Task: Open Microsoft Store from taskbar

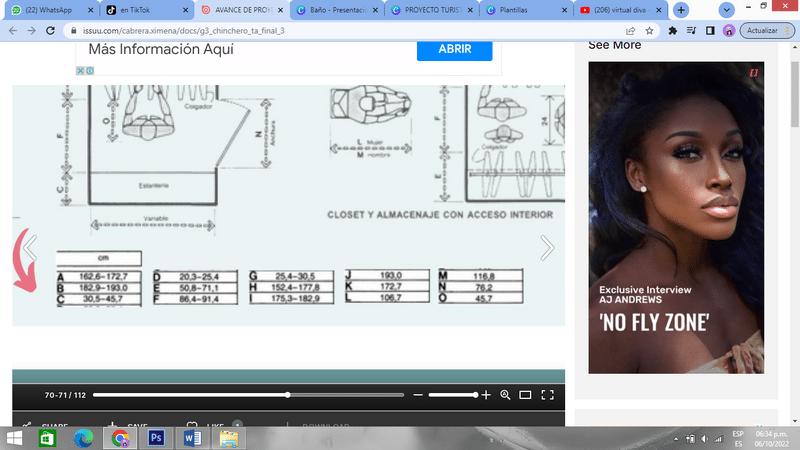Action: [47, 438]
